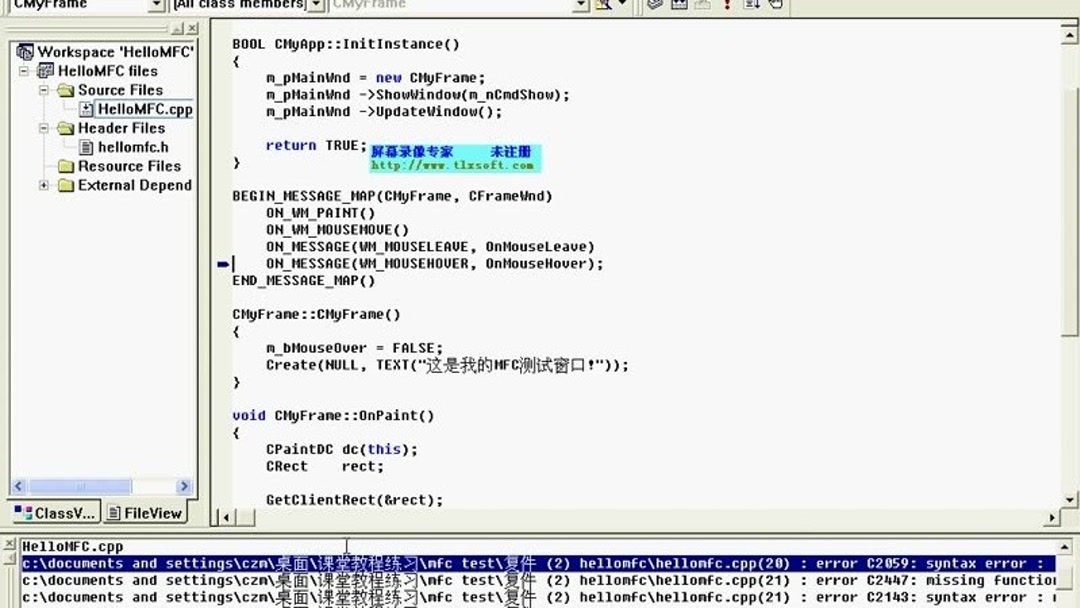Viewport: 1080px width, 608px height.
Task: Open the All class members filter dropdown
Action: (316, 5)
